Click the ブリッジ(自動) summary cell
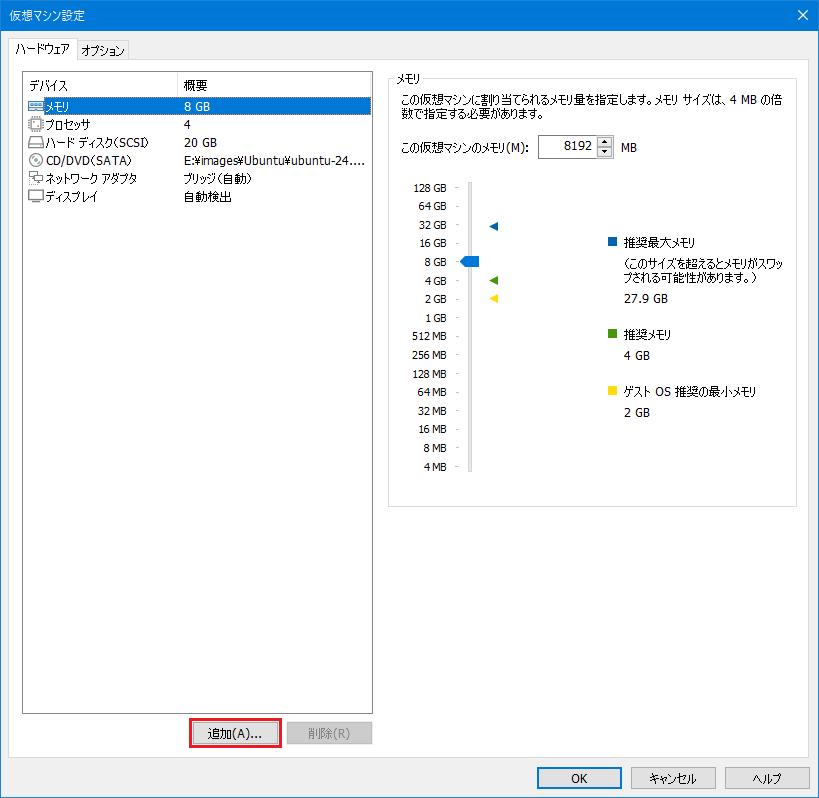 (217, 179)
